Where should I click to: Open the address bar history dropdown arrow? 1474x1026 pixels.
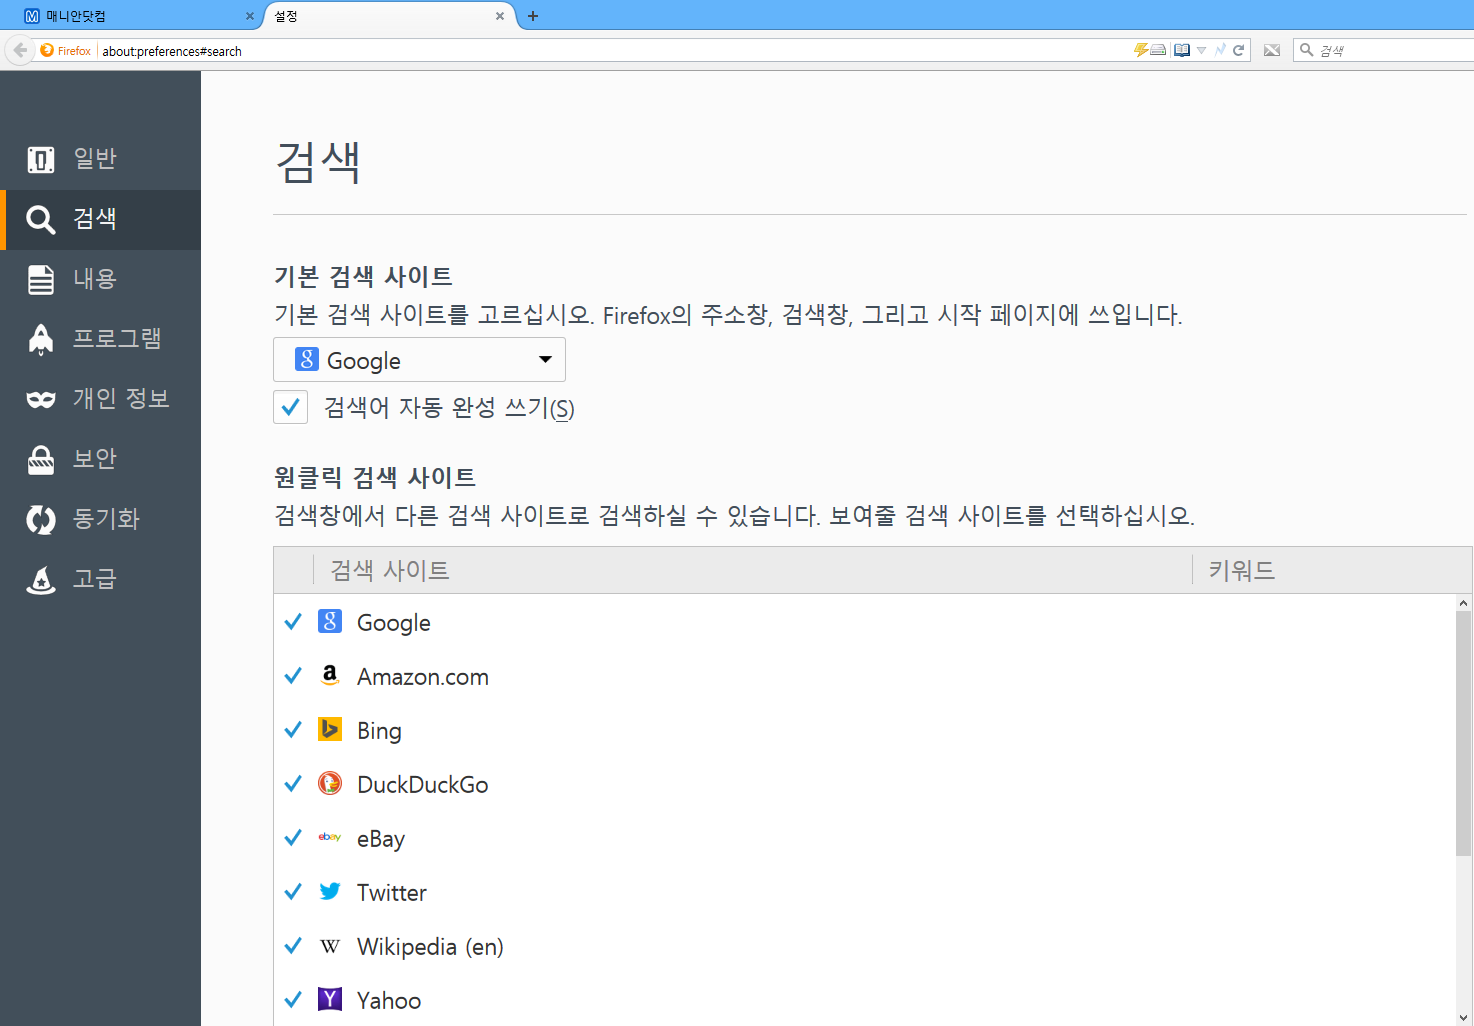(x=1201, y=50)
